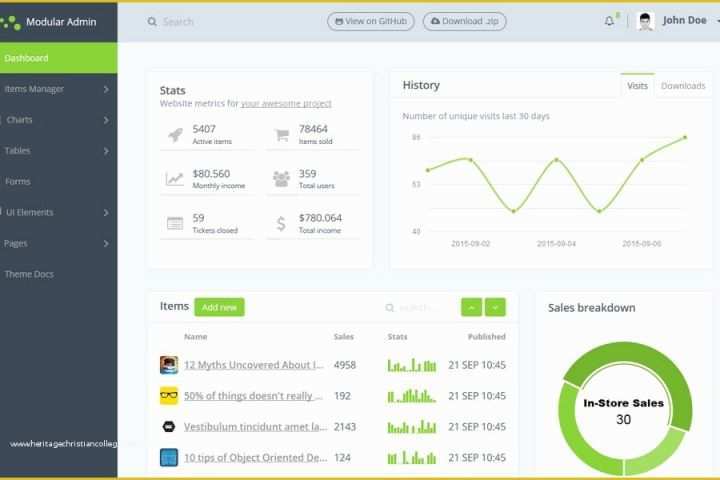
Task: Click the Sales column header
Action: pos(343,337)
